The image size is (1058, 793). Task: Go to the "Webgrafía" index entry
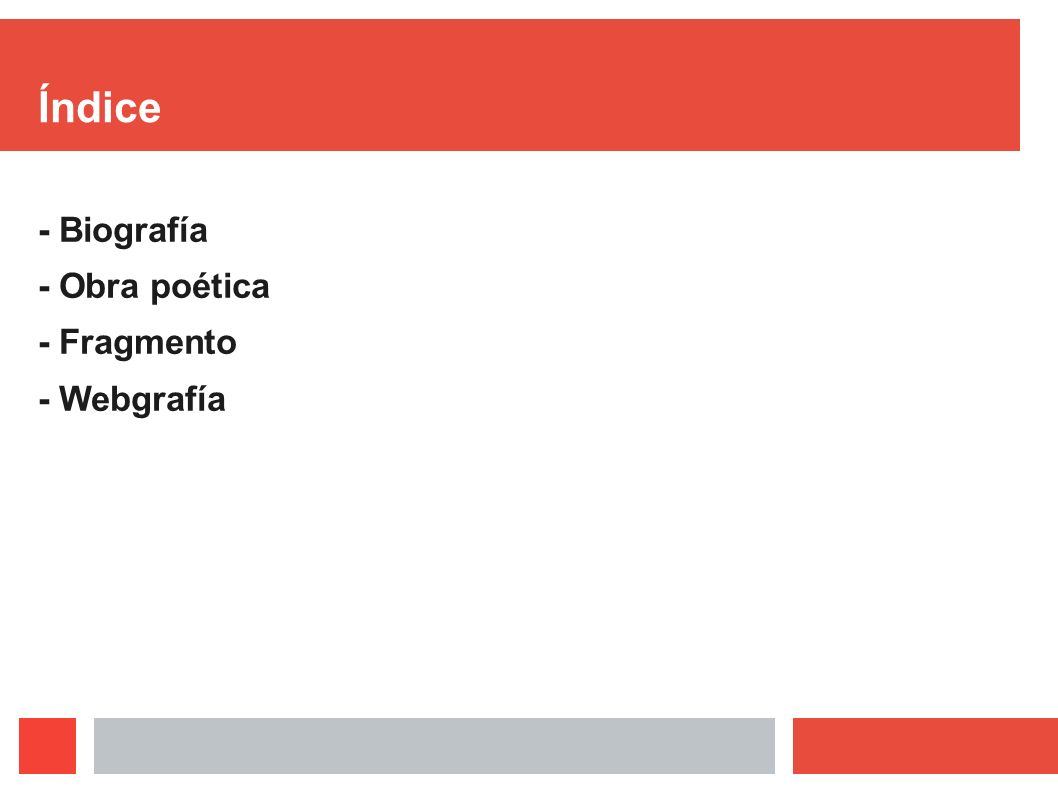(x=142, y=399)
